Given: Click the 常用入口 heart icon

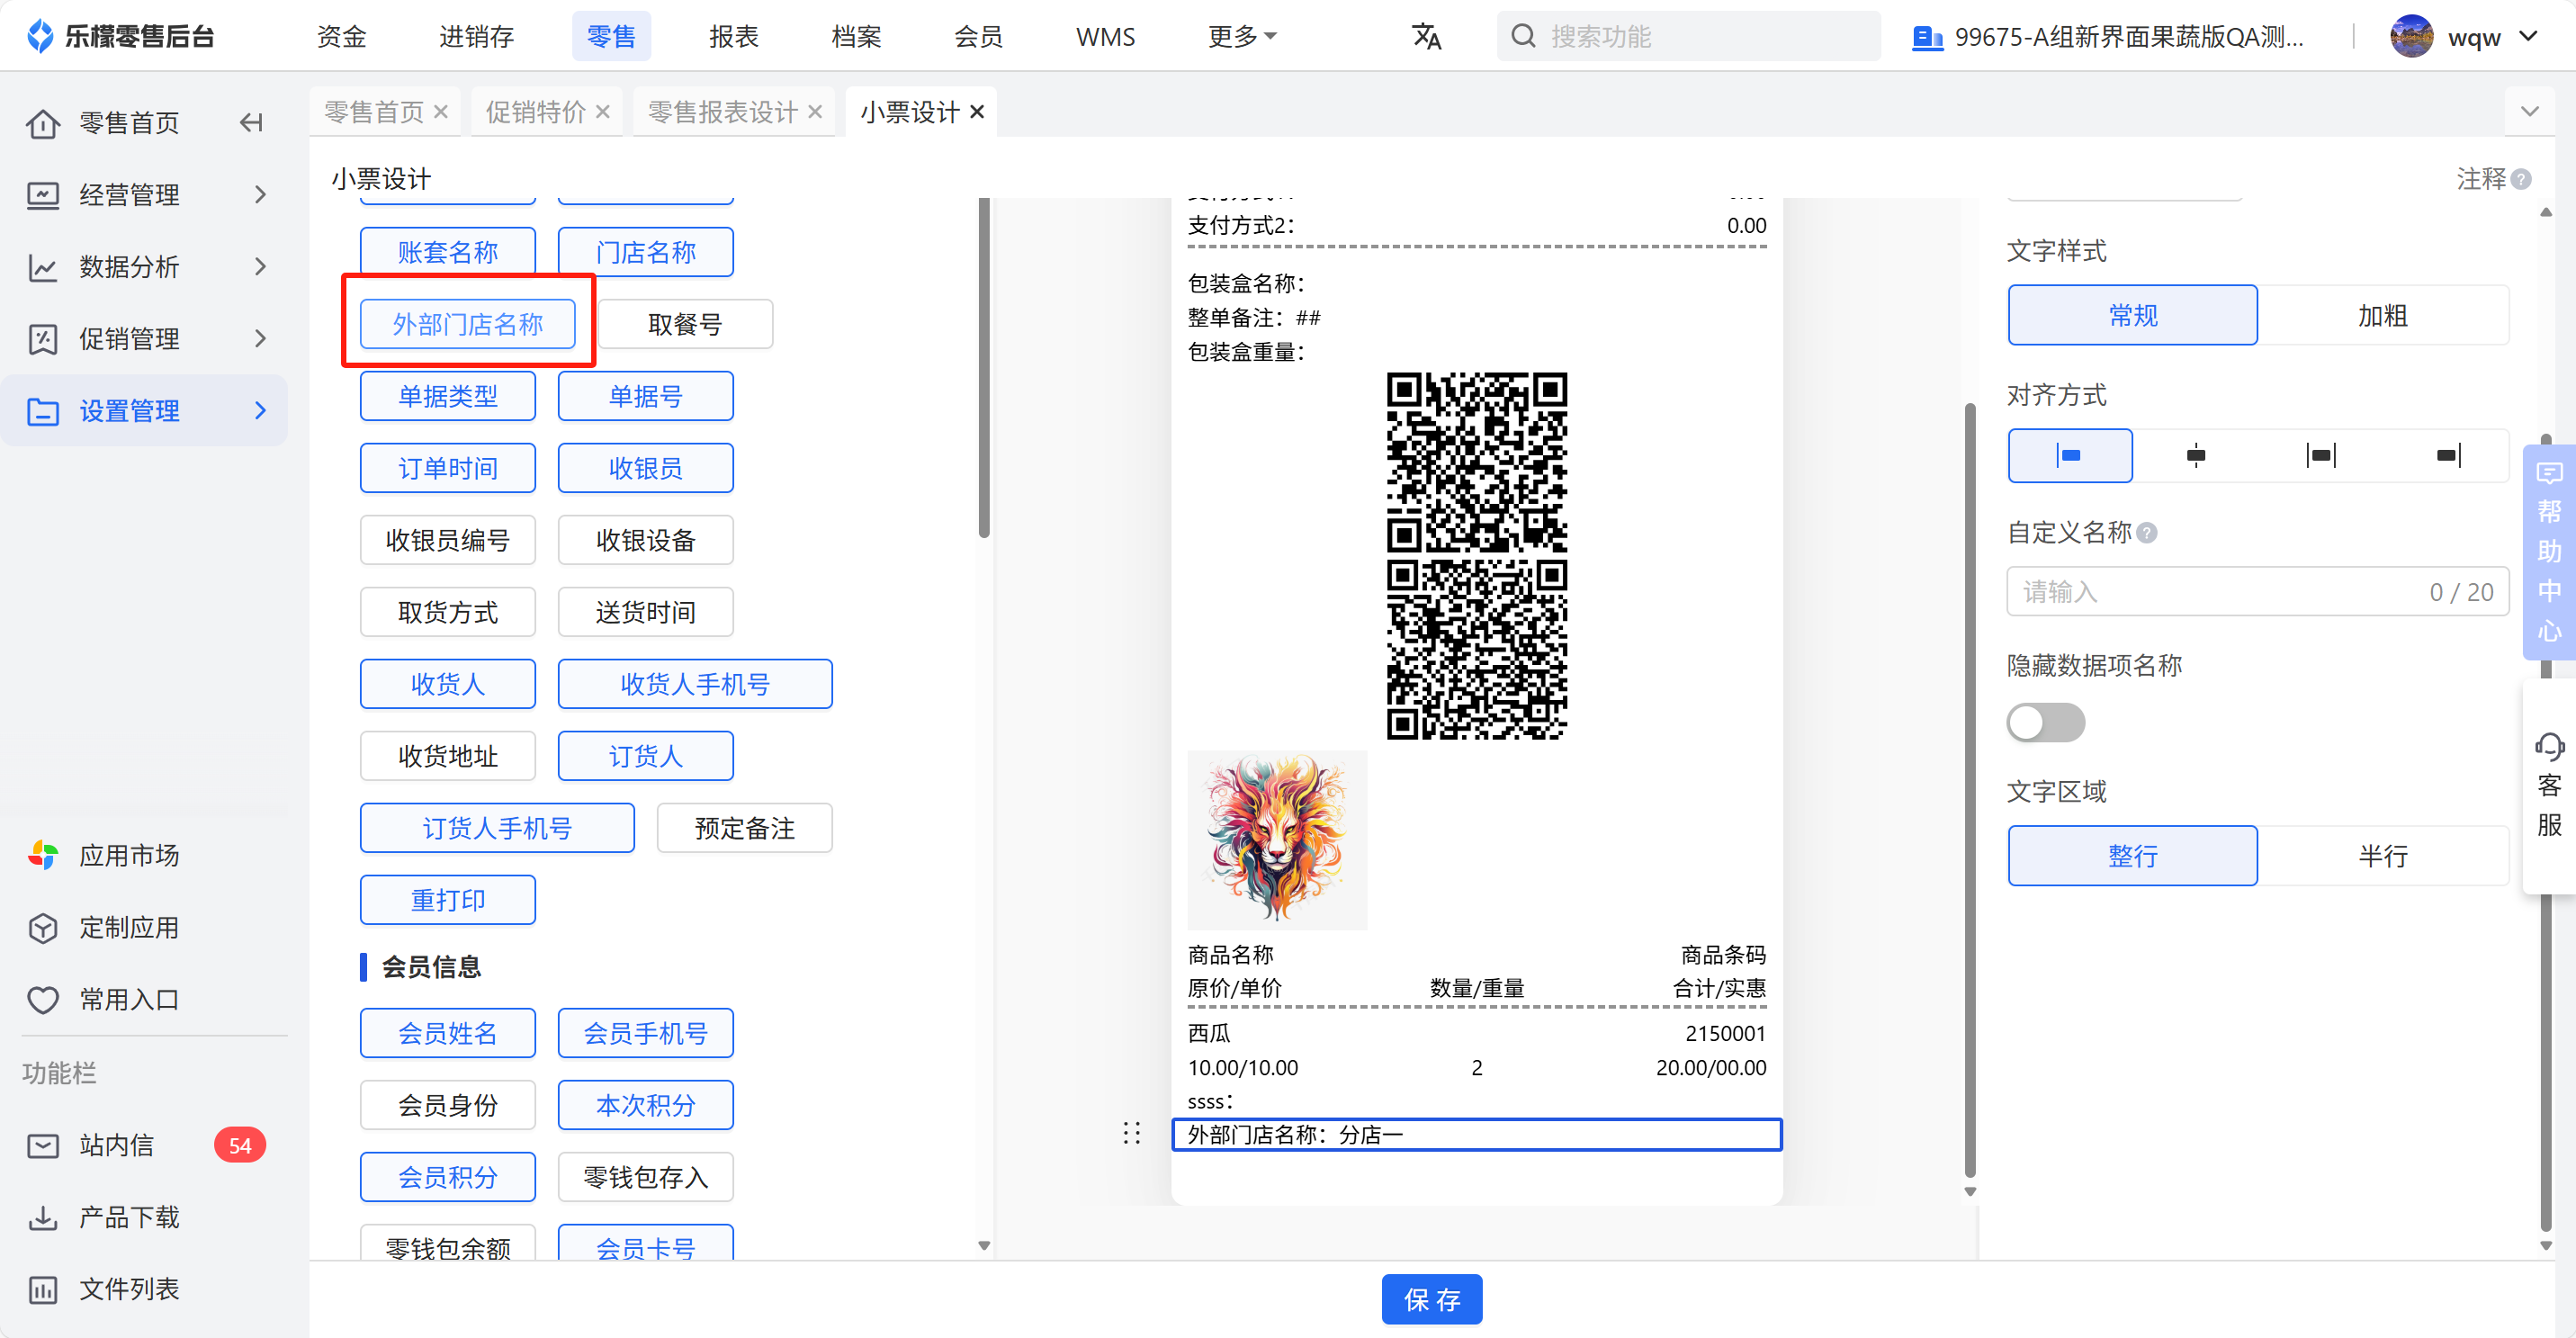Looking at the screenshot, I should coord(43,999).
